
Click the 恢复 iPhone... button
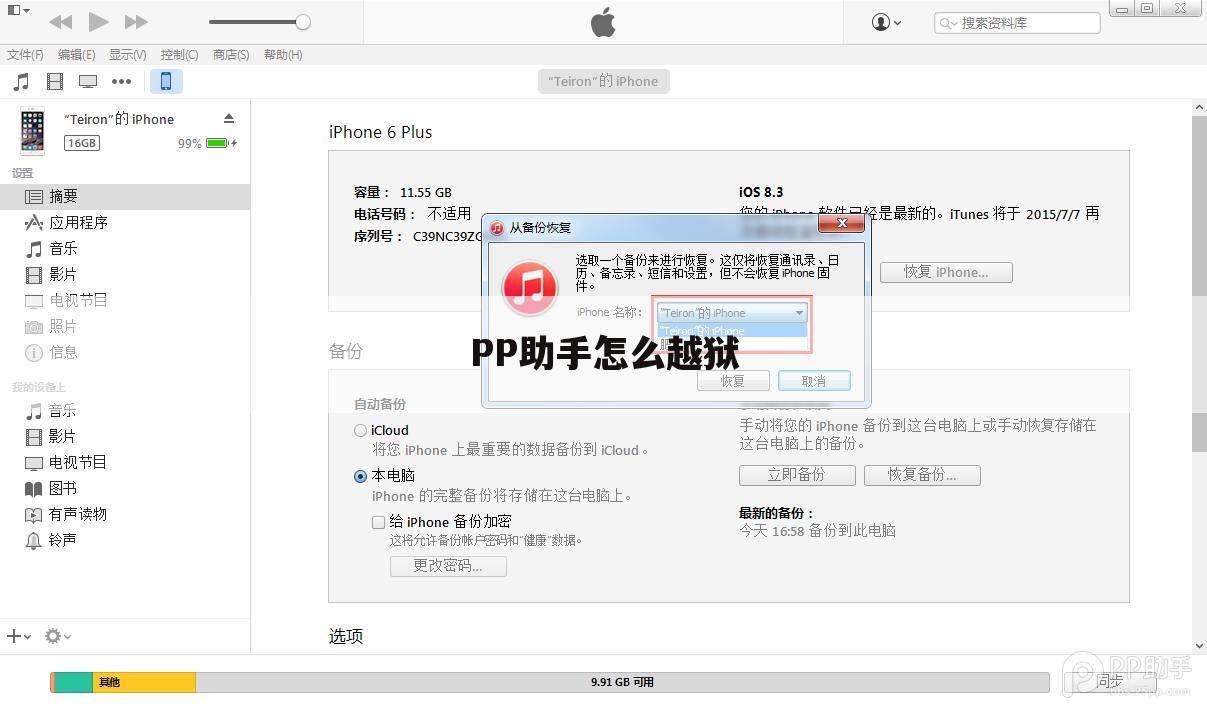[x=946, y=272]
